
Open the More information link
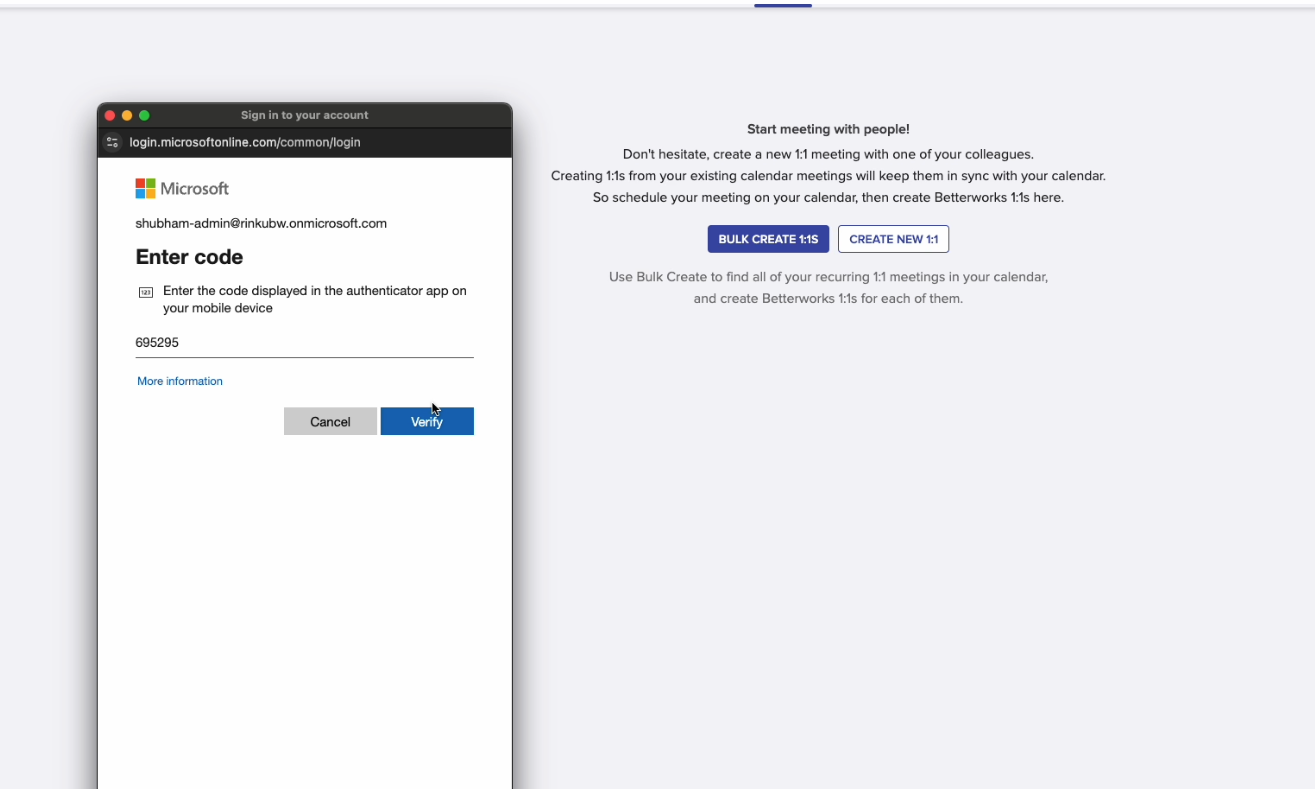(180, 381)
